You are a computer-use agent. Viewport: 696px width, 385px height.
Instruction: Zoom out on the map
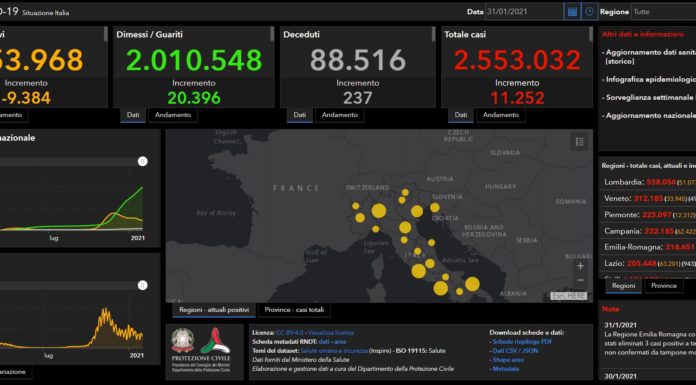coord(580,280)
